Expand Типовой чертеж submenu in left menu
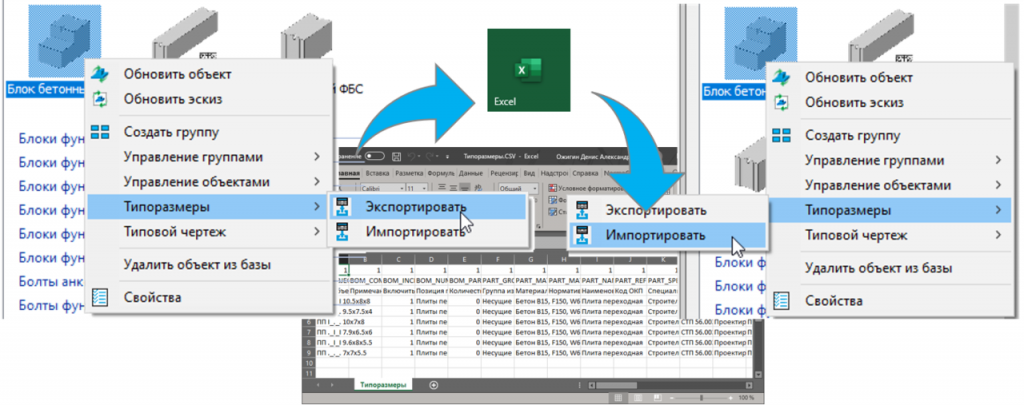Image resolution: width=1024 pixels, height=405 pixels. point(317,231)
